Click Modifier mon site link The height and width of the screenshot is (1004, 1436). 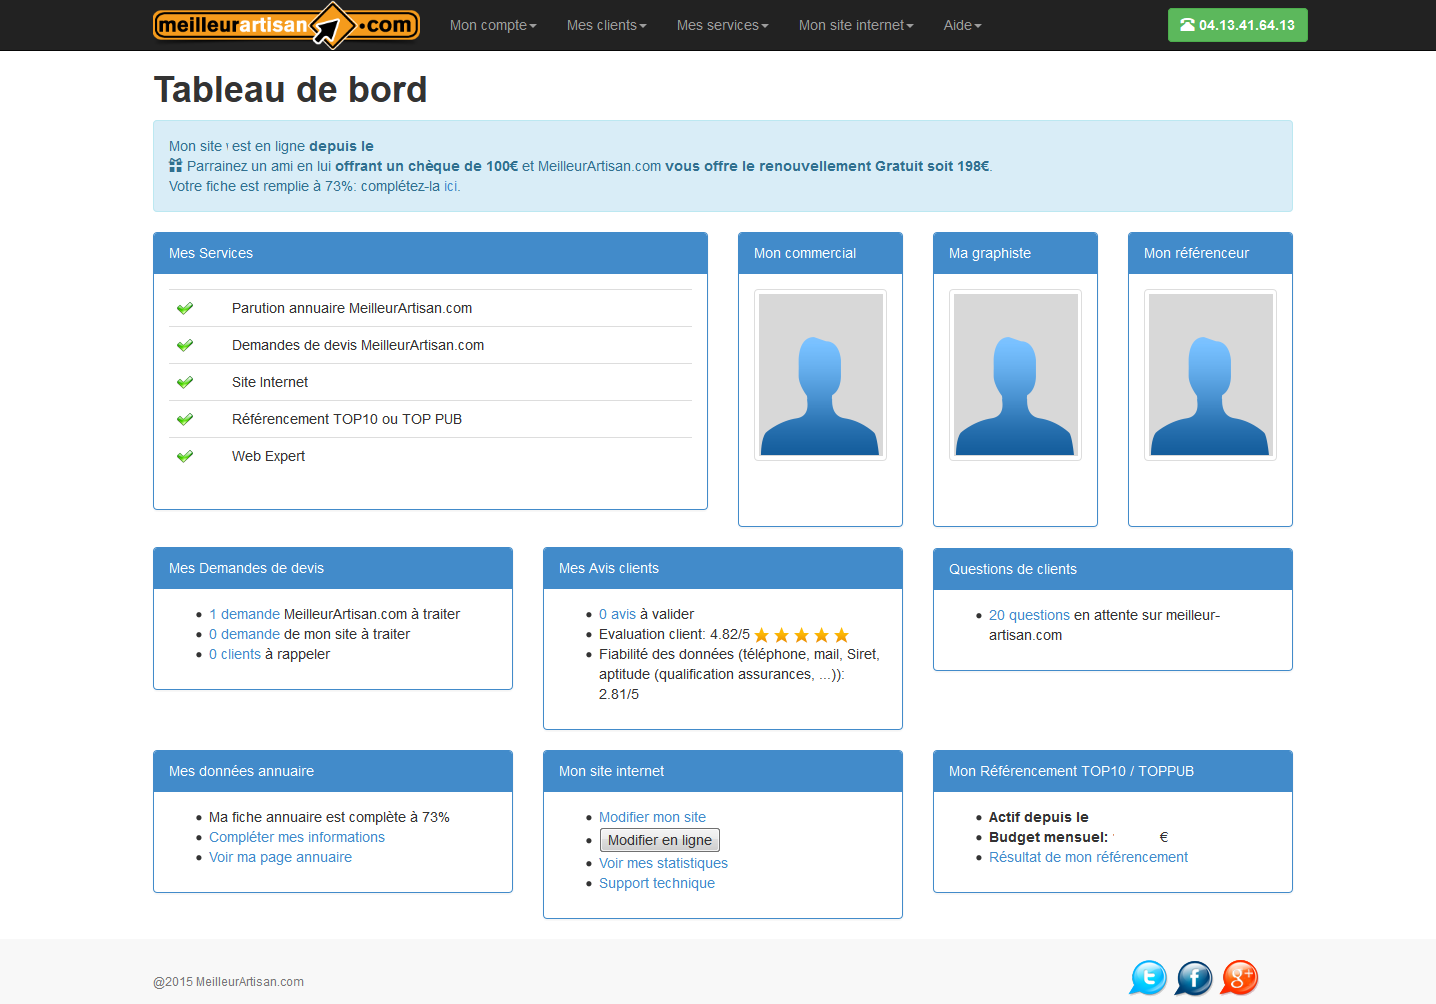click(652, 817)
